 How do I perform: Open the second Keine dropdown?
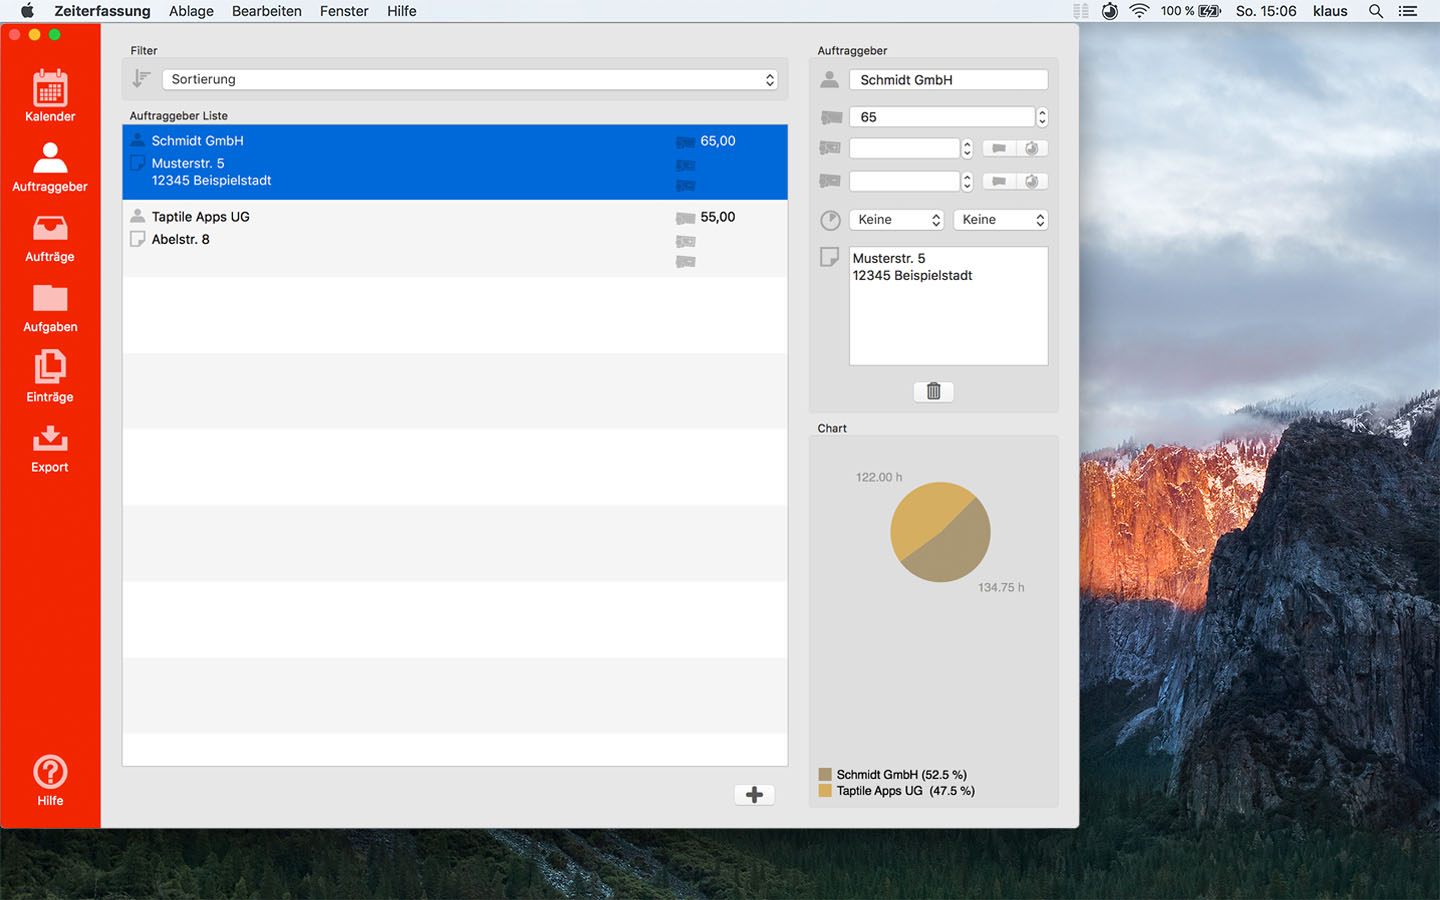(x=1000, y=220)
